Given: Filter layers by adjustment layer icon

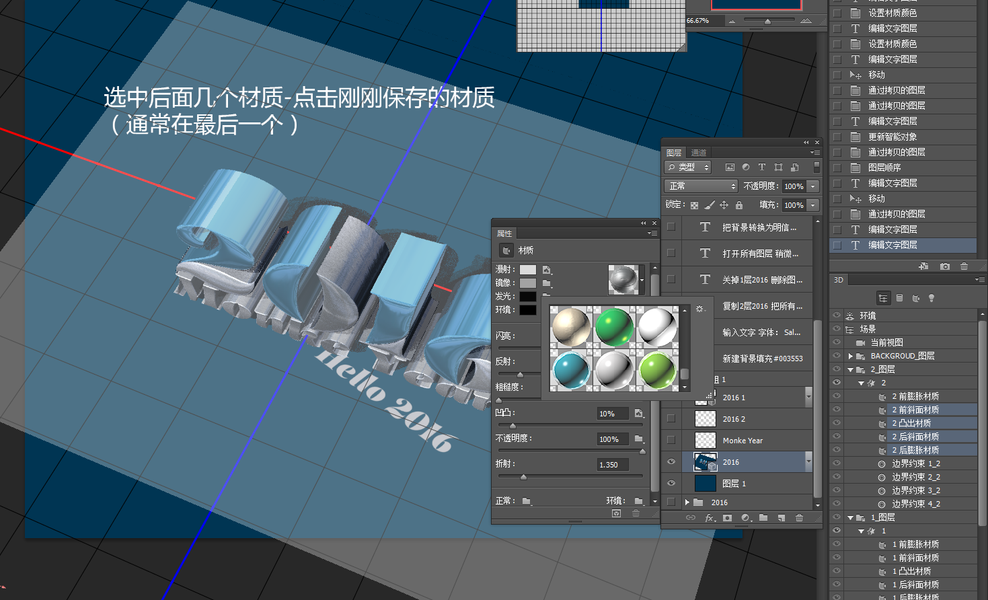Looking at the screenshot, I should point(746,167).
